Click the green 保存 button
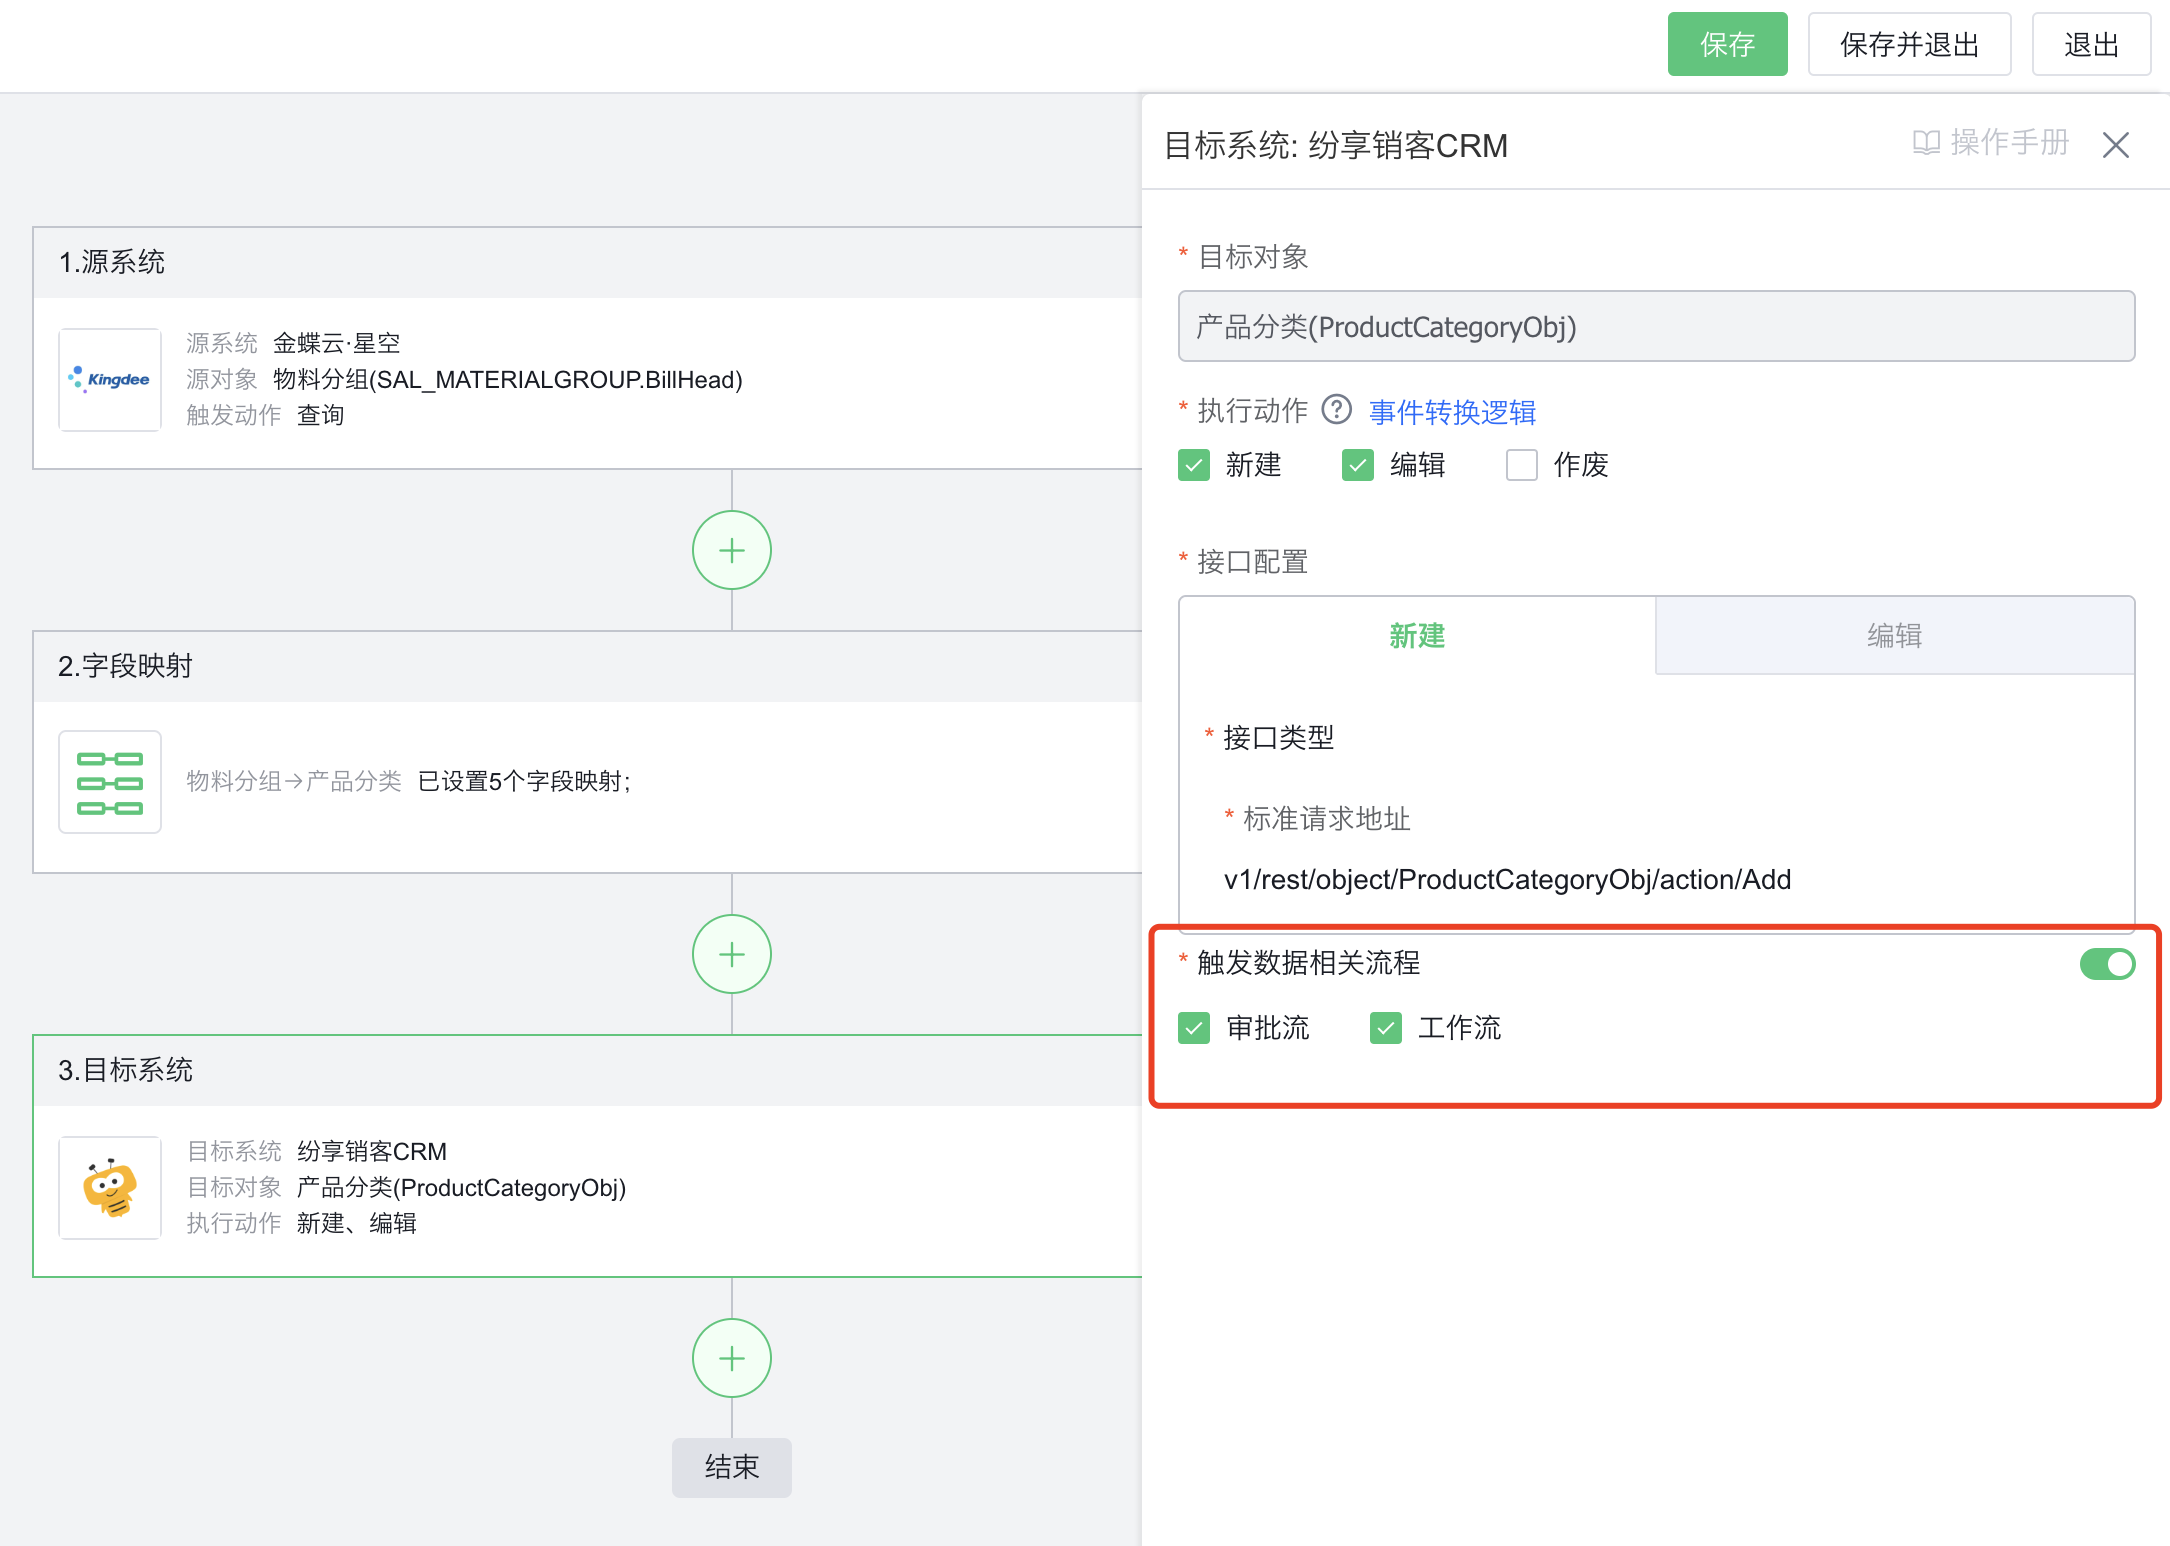This screenshot has height=1546, width=2170. coord(1726,44)
